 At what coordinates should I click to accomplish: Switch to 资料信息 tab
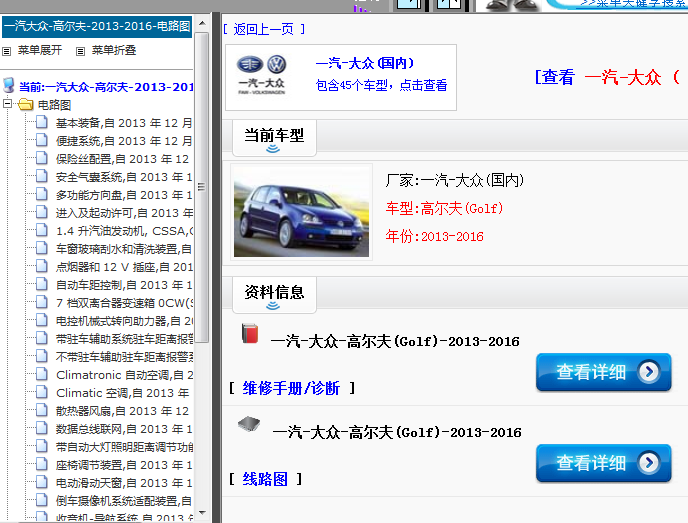point(274,294)
